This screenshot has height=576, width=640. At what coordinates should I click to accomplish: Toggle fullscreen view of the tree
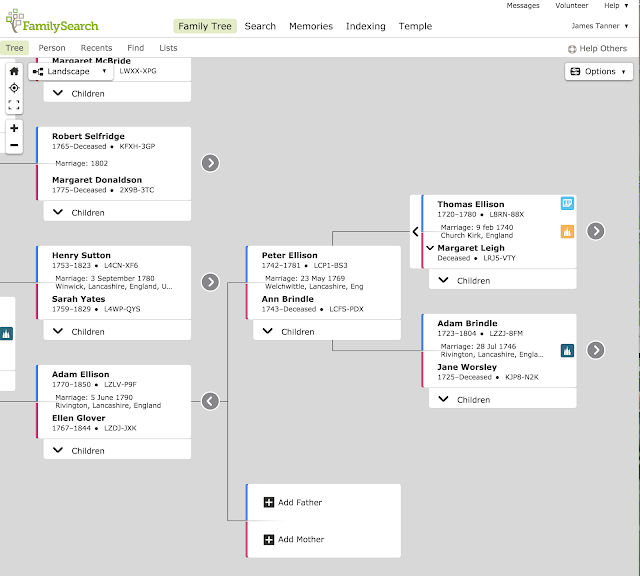[14, 105]
